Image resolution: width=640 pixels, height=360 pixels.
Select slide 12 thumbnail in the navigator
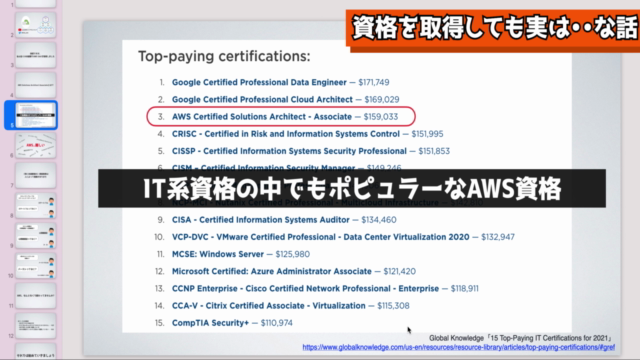pos(36,326)
